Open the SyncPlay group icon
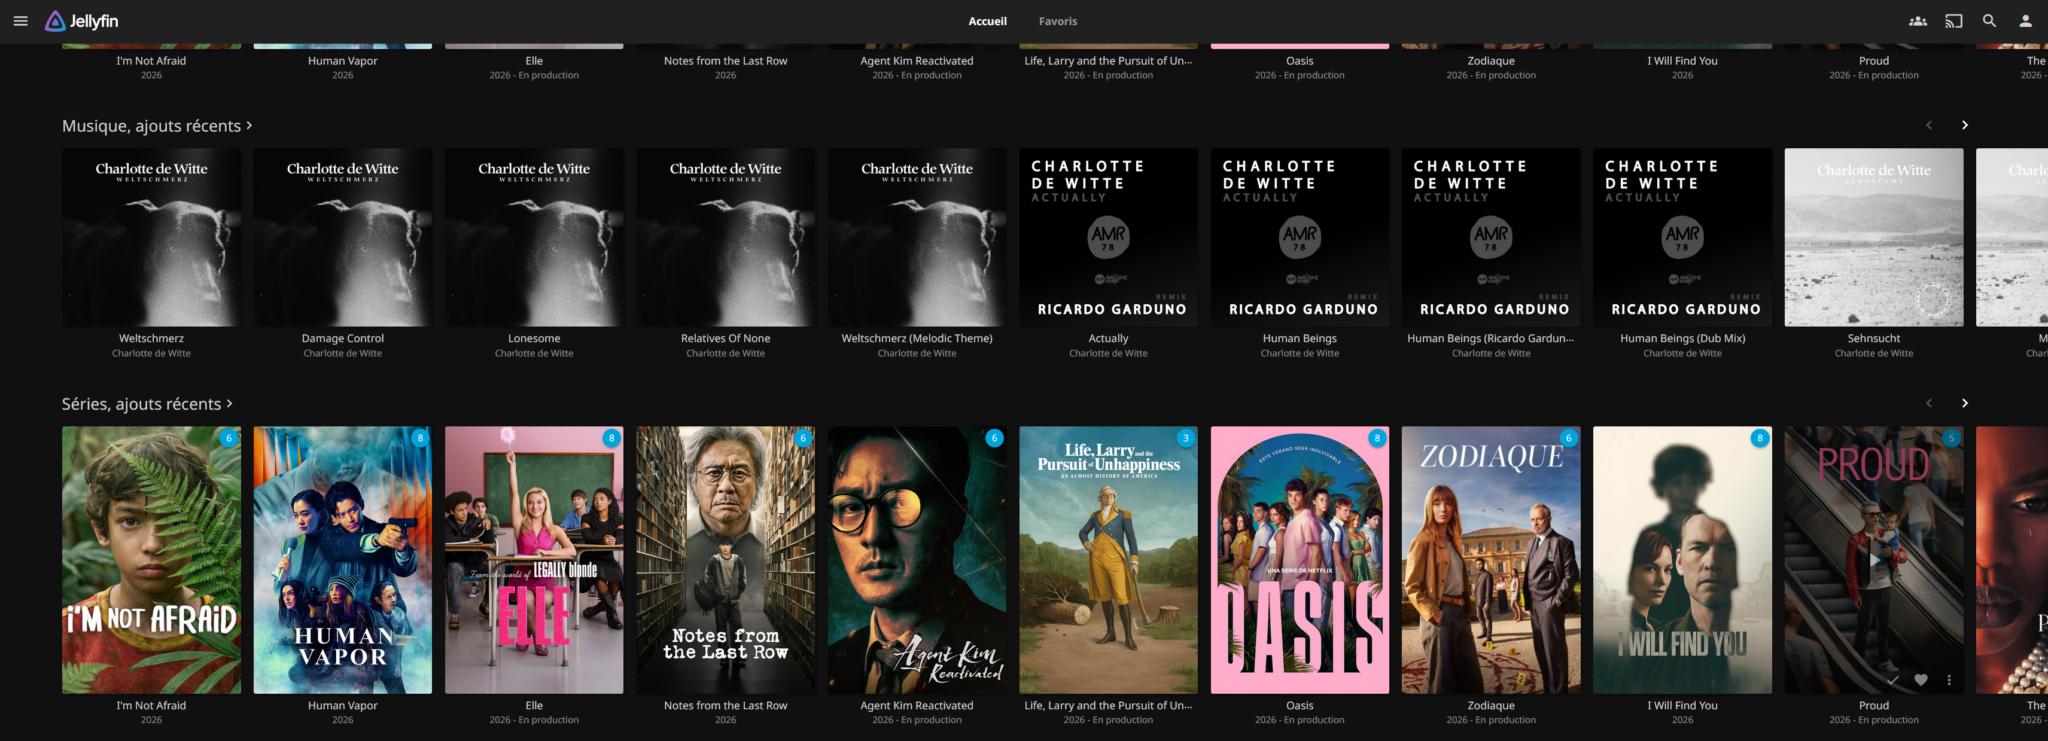 (1918, 21)
